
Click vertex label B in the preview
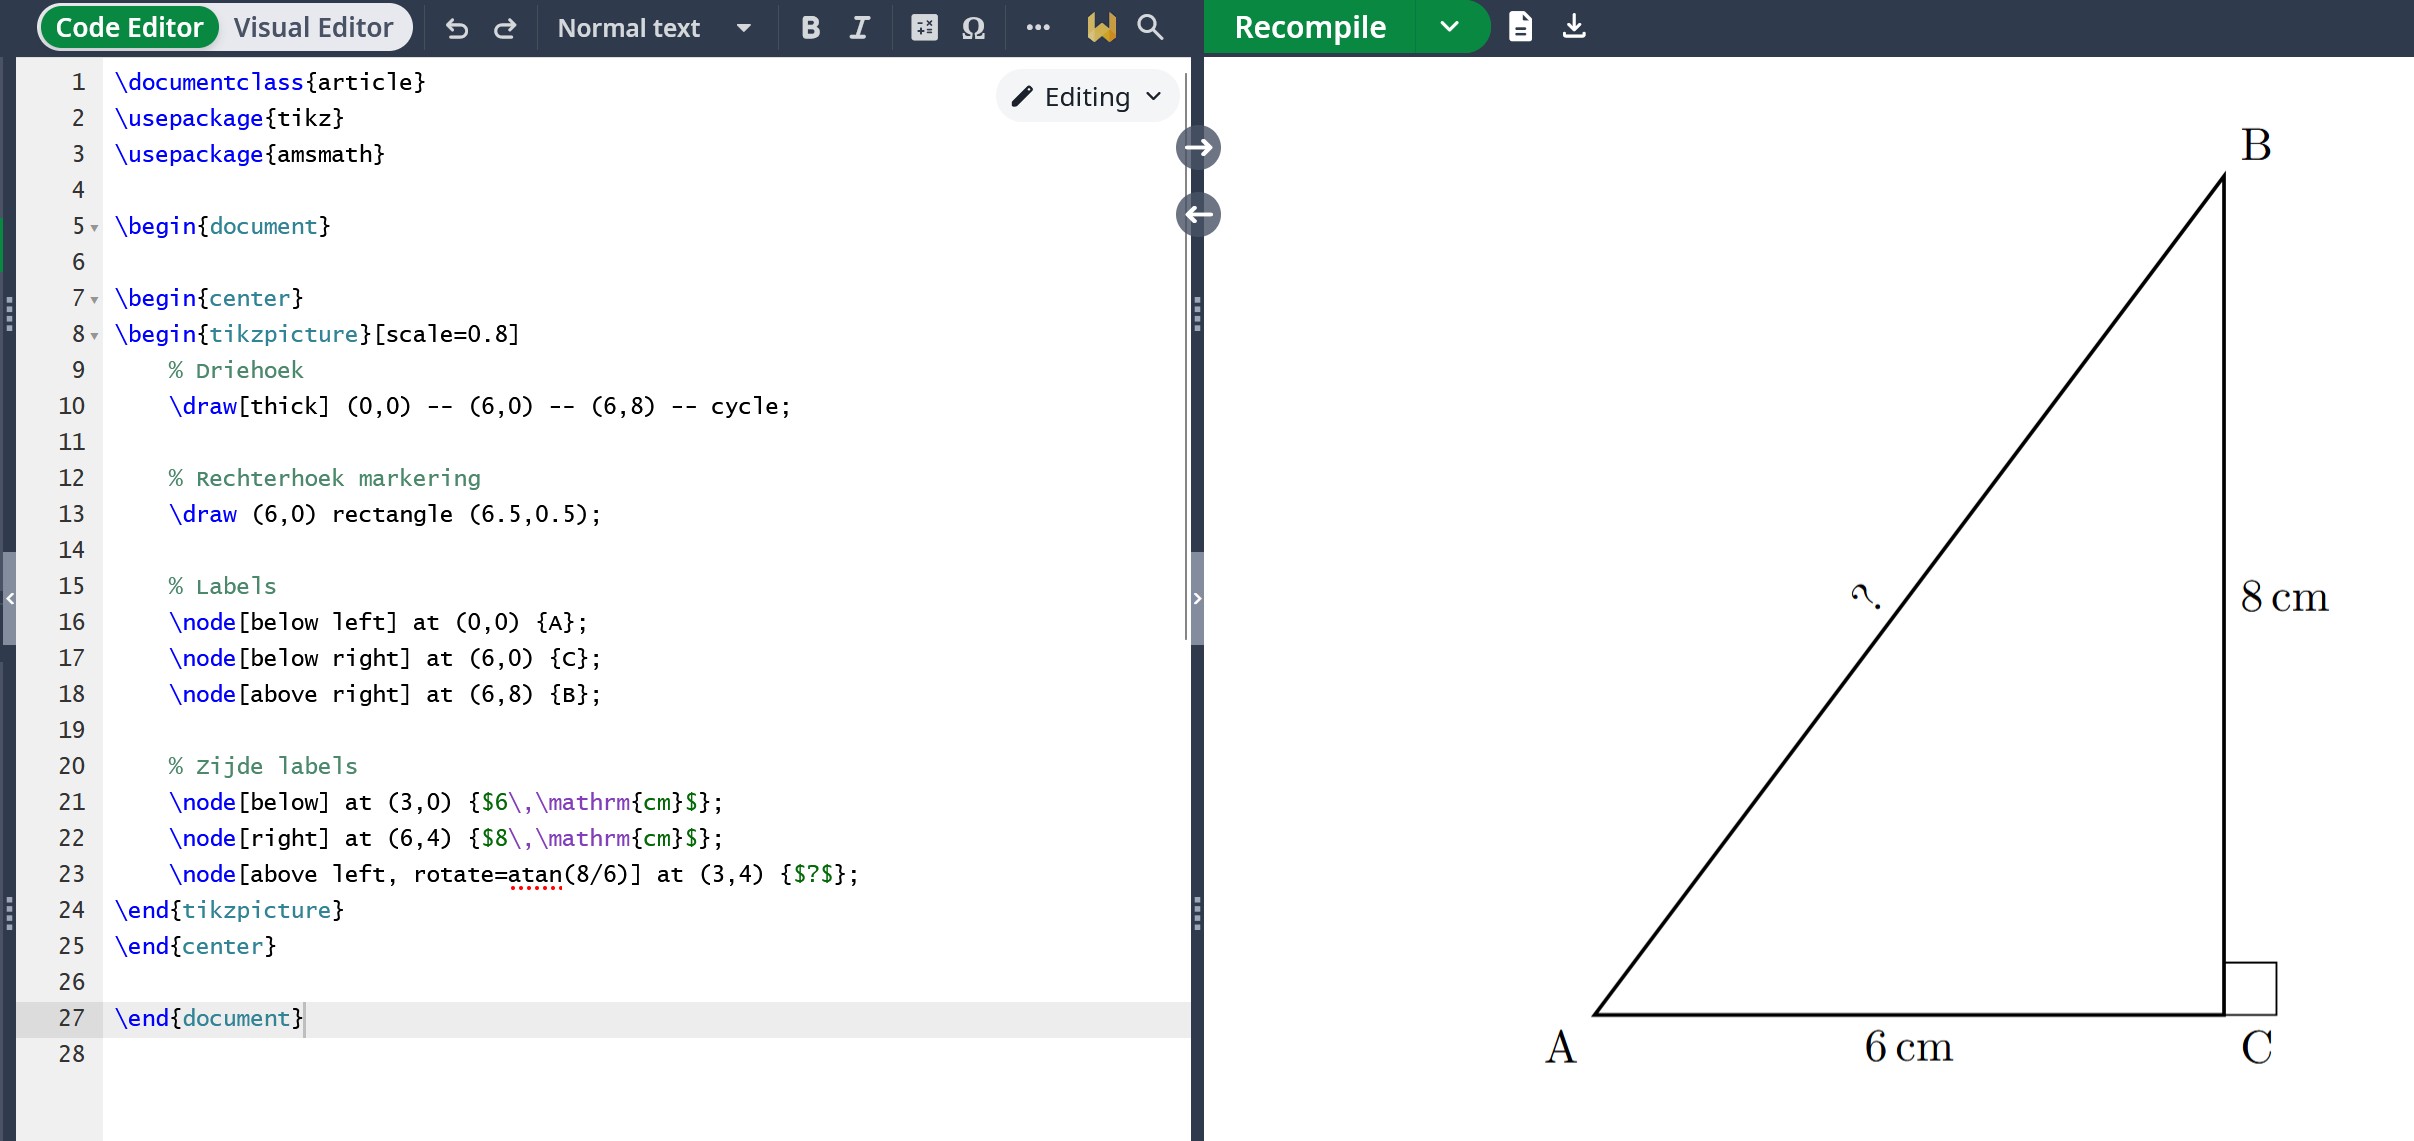[x=2256, y=145]
